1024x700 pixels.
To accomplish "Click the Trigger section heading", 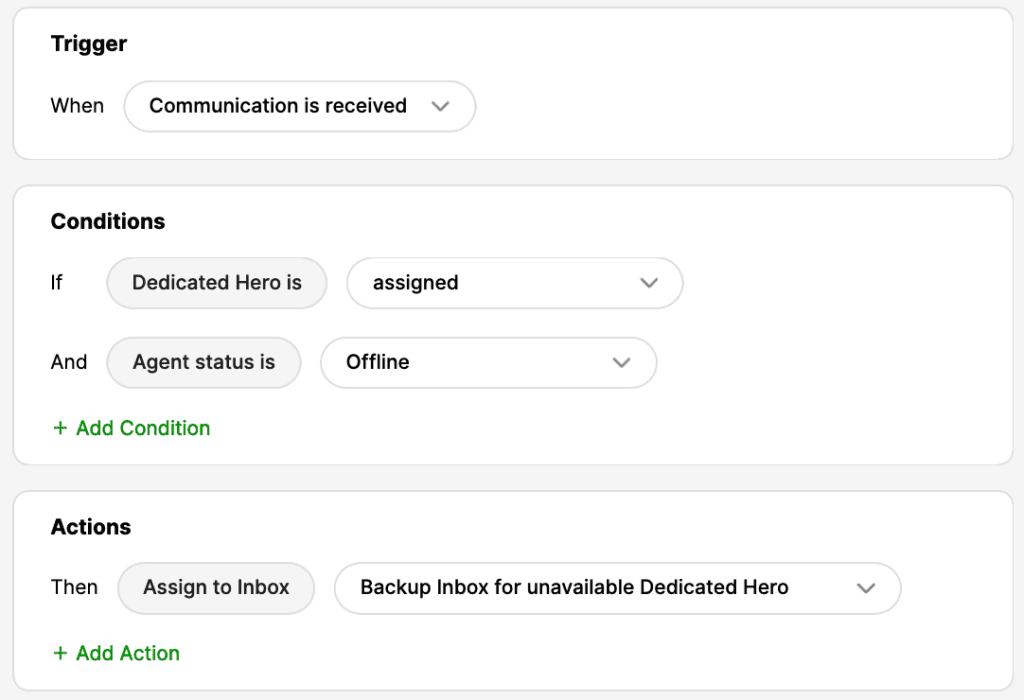I will (89, 44).
